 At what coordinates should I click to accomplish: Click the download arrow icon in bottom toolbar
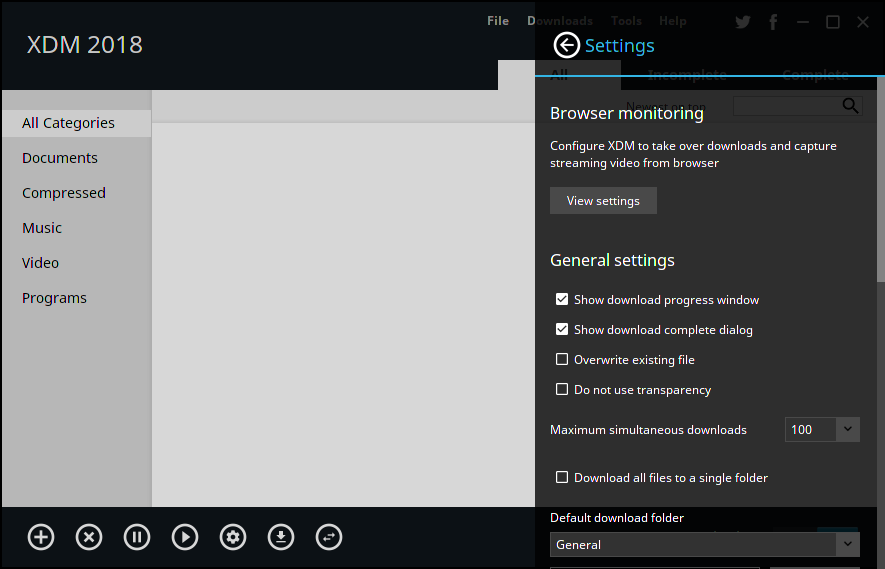coord(281,537)
